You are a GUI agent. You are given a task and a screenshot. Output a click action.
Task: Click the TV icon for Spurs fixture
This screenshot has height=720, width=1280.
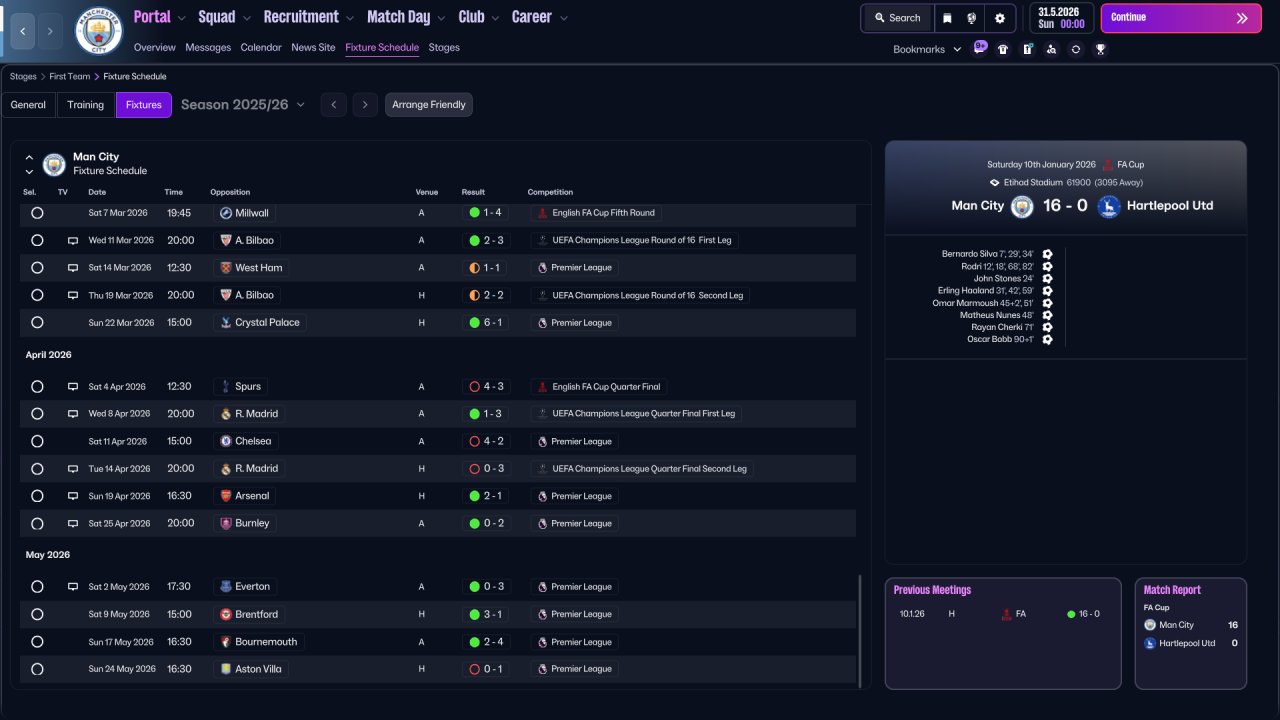click(x=73, y=387)
